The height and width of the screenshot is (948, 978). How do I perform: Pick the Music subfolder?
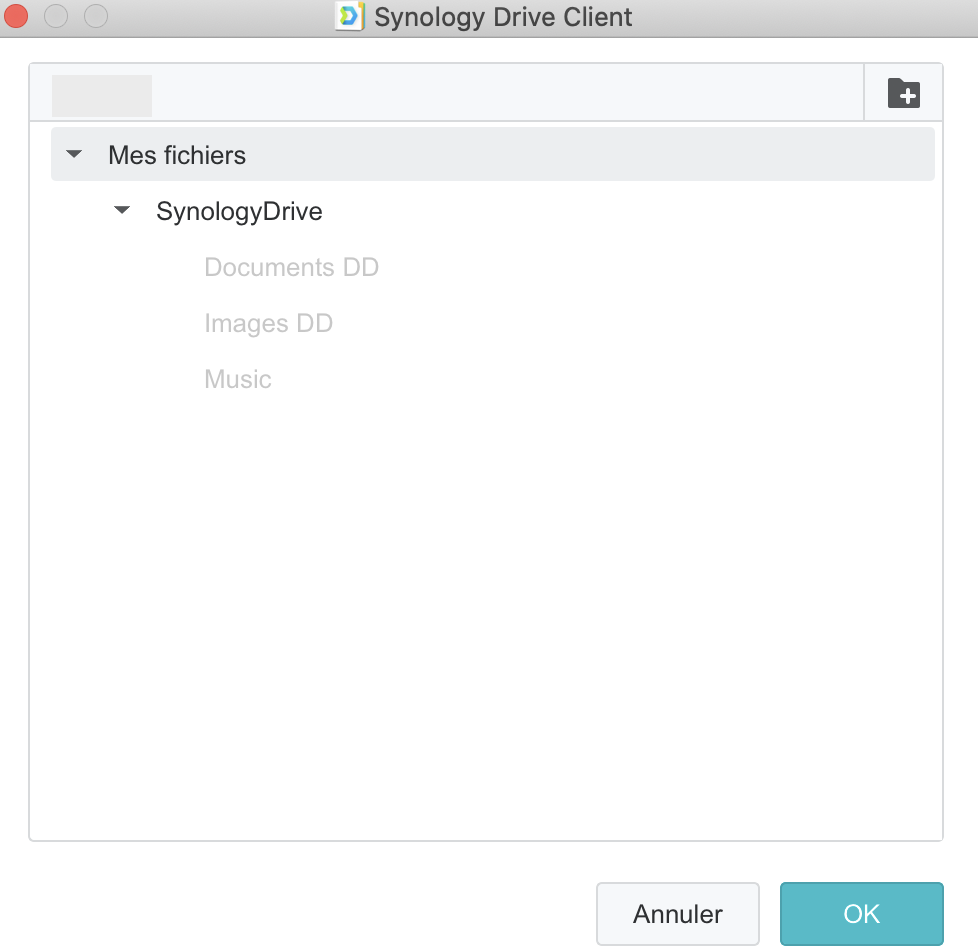pyautogui.click(x=238, y=379)
